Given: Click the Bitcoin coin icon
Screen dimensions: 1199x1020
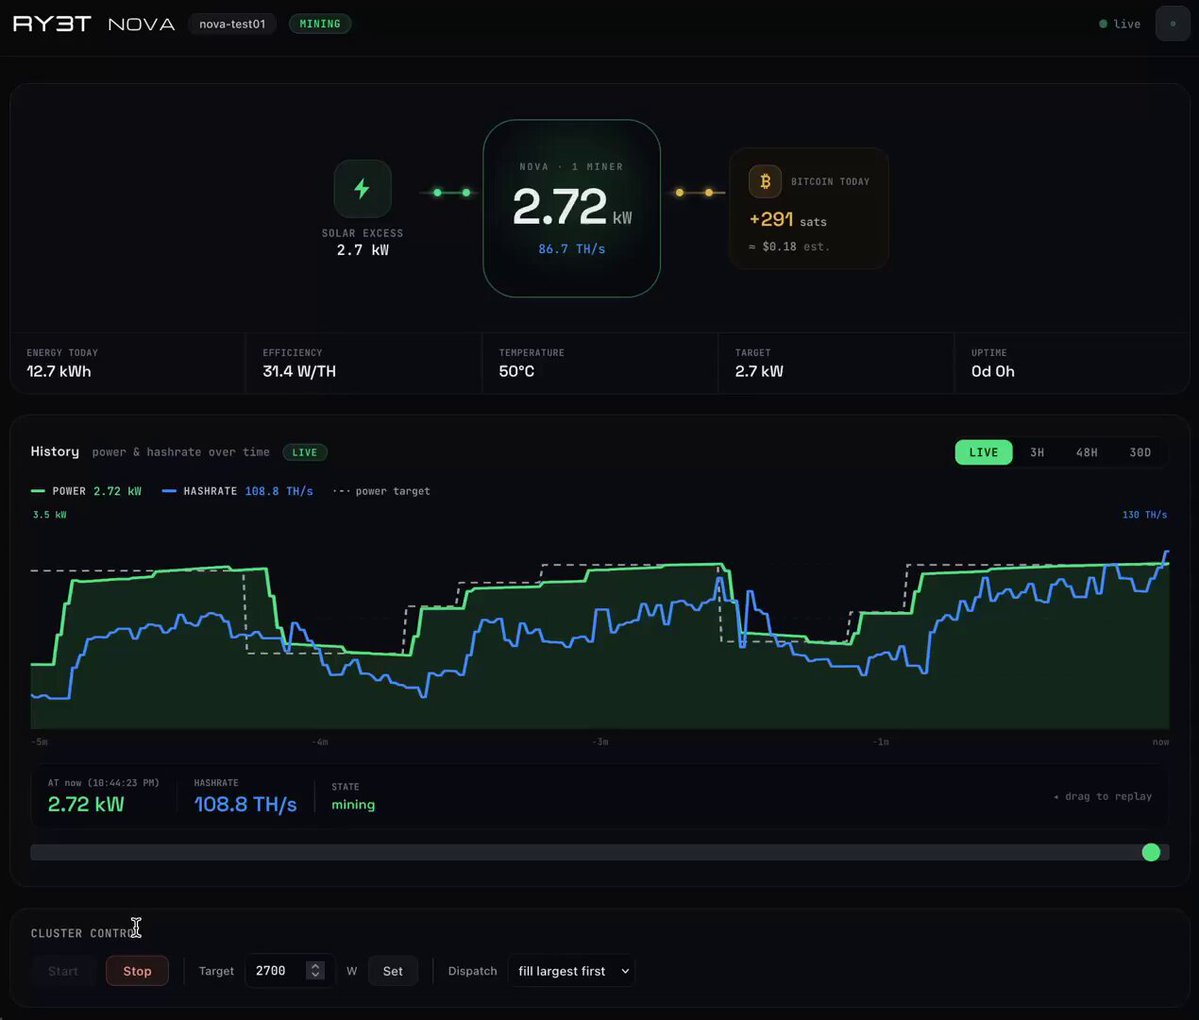Looking at the screenshot, I should 765,182.
